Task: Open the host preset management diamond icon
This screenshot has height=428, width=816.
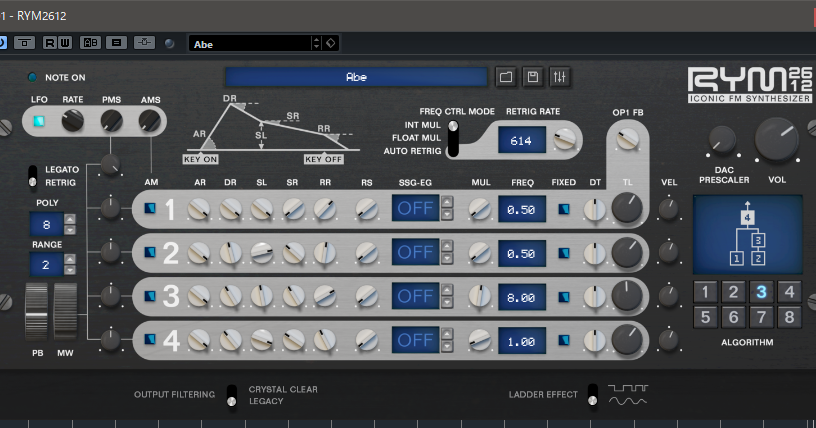Action: (331, 43)
